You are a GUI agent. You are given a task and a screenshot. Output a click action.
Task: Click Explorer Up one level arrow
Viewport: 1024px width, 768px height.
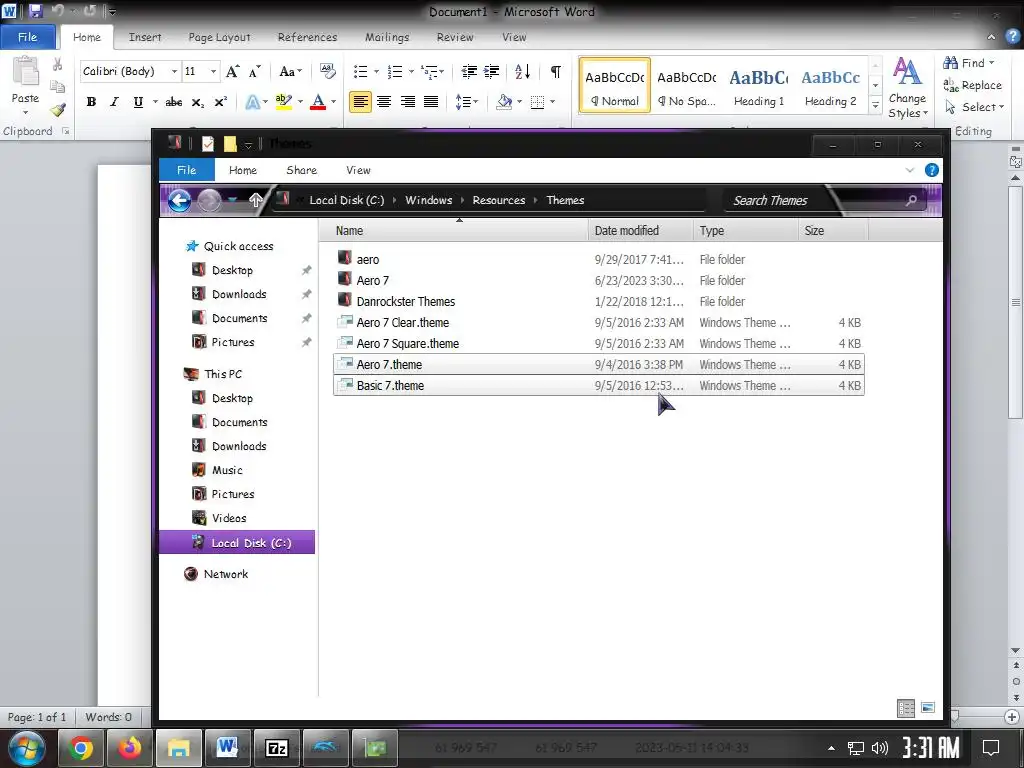point(255,200)
